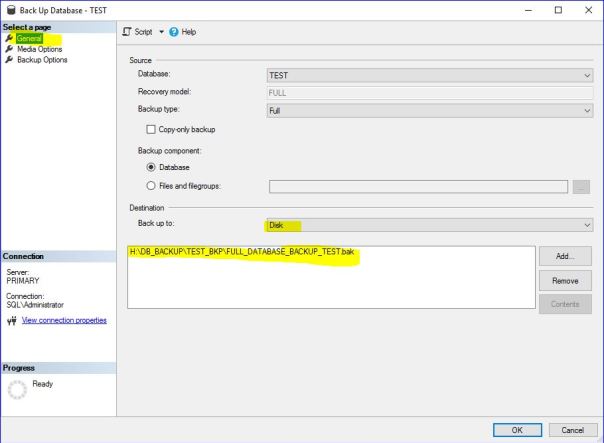This screenshot has height=443, width=604.
Task: Select the Files and filegroups option
Action: [152, 185]
